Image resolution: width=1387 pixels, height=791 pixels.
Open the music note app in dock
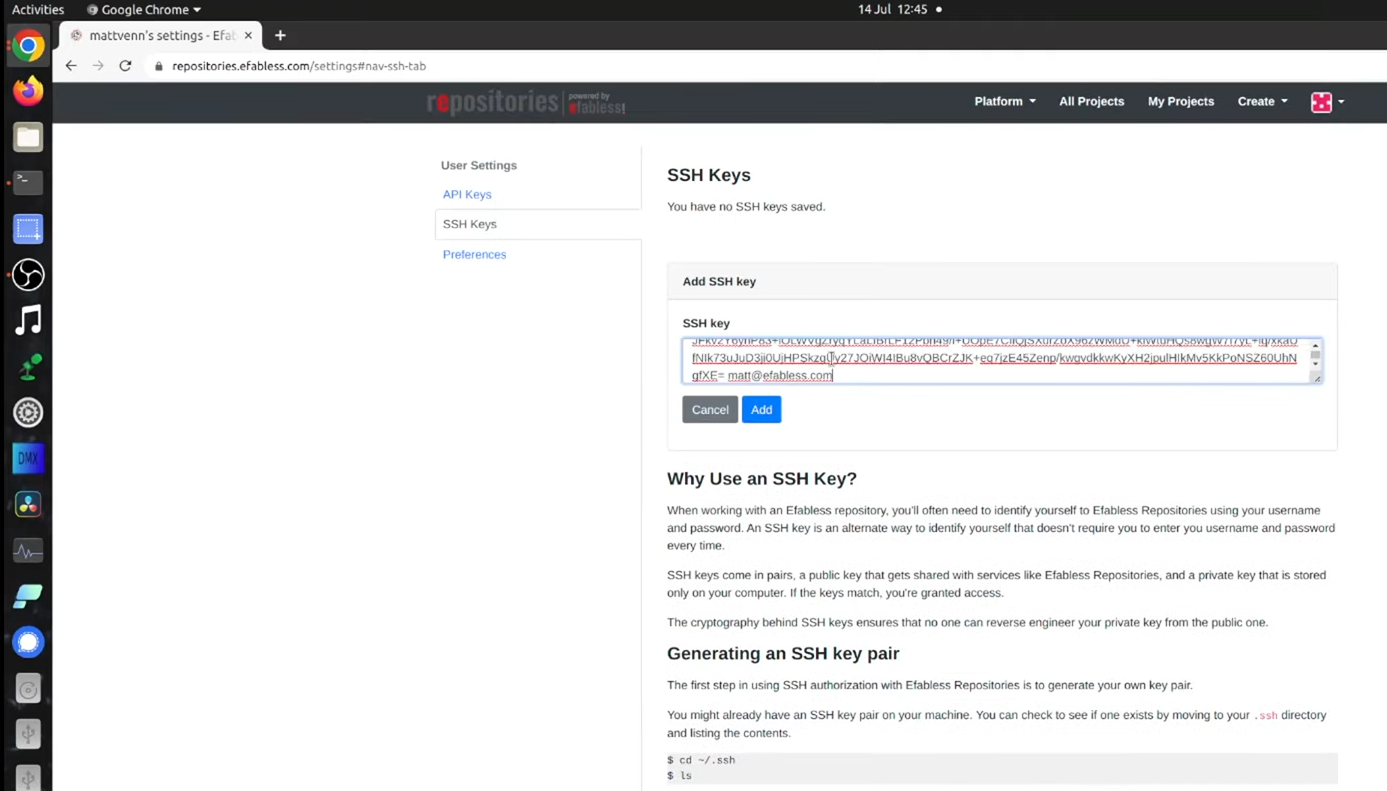28,320
